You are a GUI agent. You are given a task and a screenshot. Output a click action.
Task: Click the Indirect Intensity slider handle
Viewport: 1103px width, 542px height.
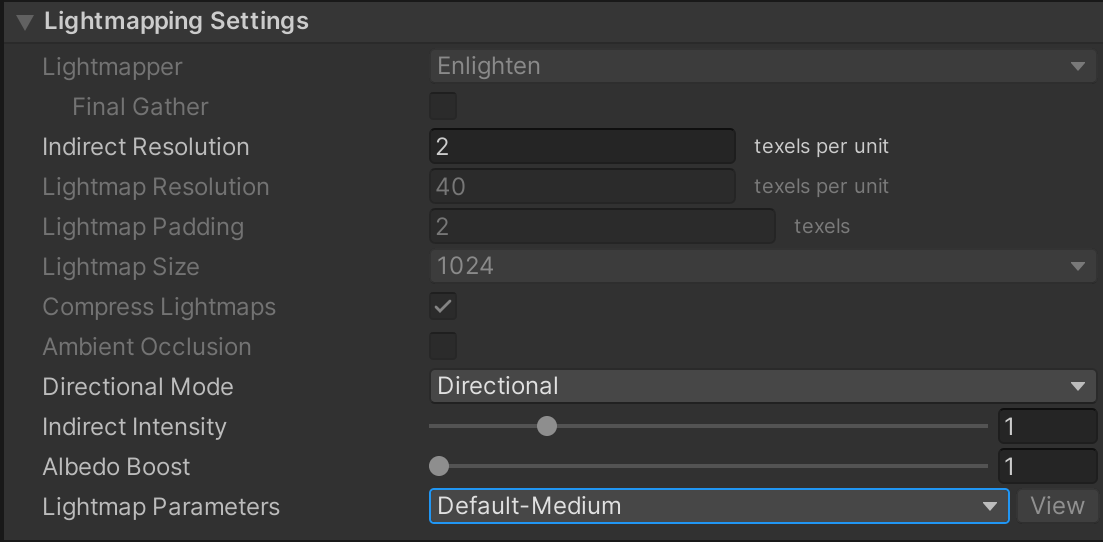[546, 427]
